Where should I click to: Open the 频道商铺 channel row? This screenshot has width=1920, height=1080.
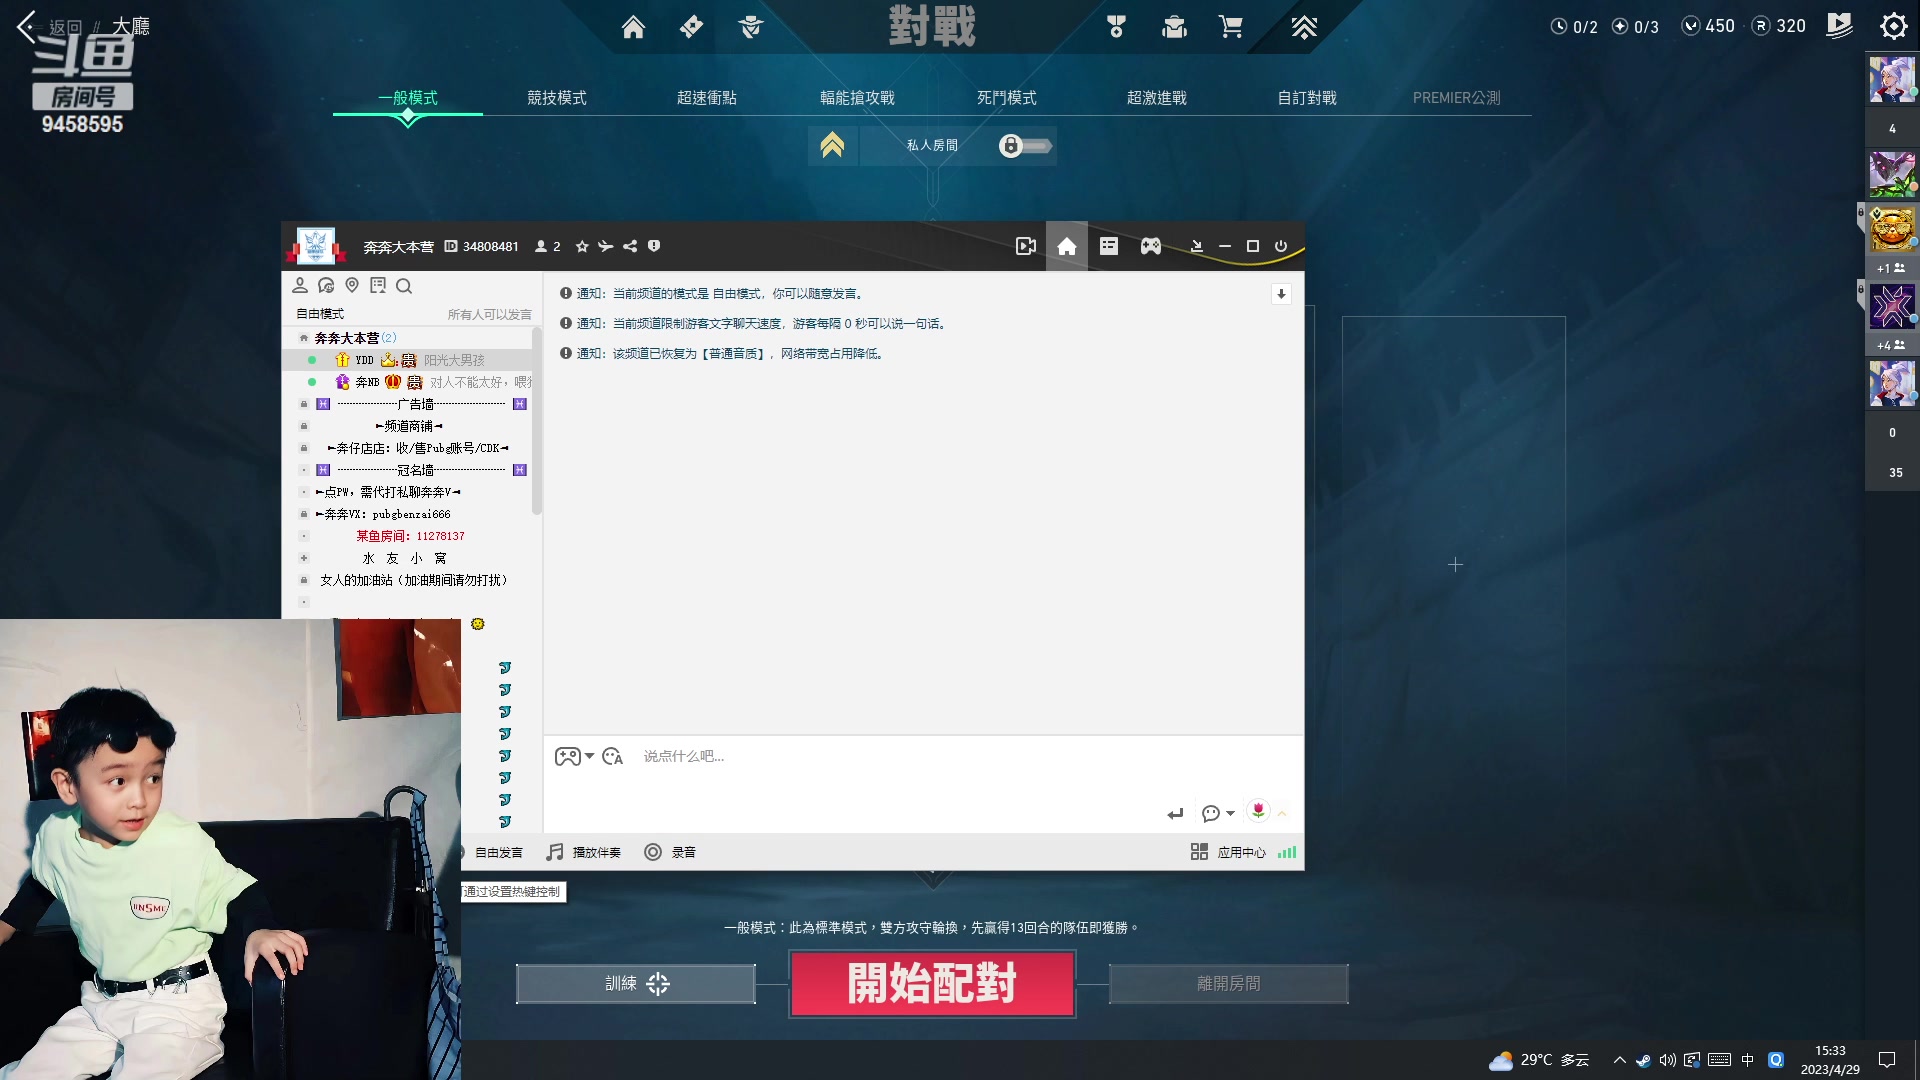[409, 426]
